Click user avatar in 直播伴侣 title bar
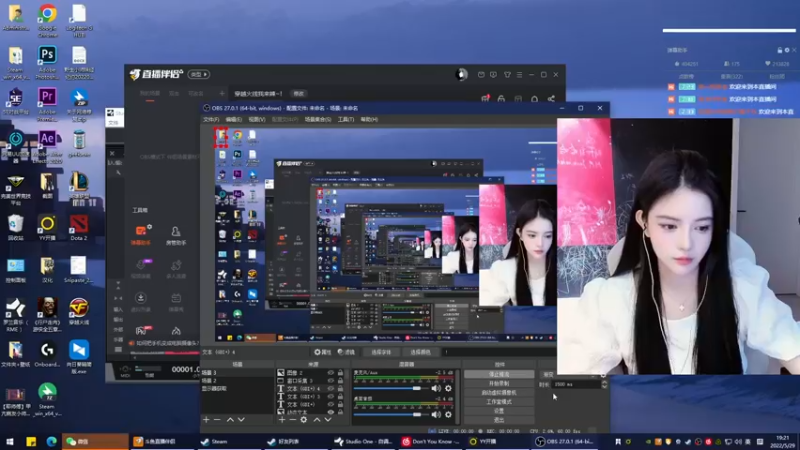Screen dimensions: 800x450 point(461,74)
